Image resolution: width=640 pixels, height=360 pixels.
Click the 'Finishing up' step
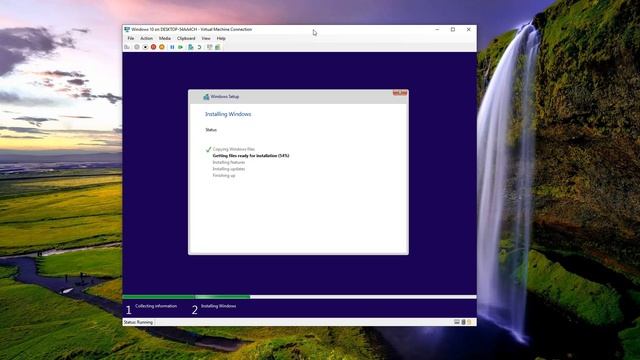224,176
